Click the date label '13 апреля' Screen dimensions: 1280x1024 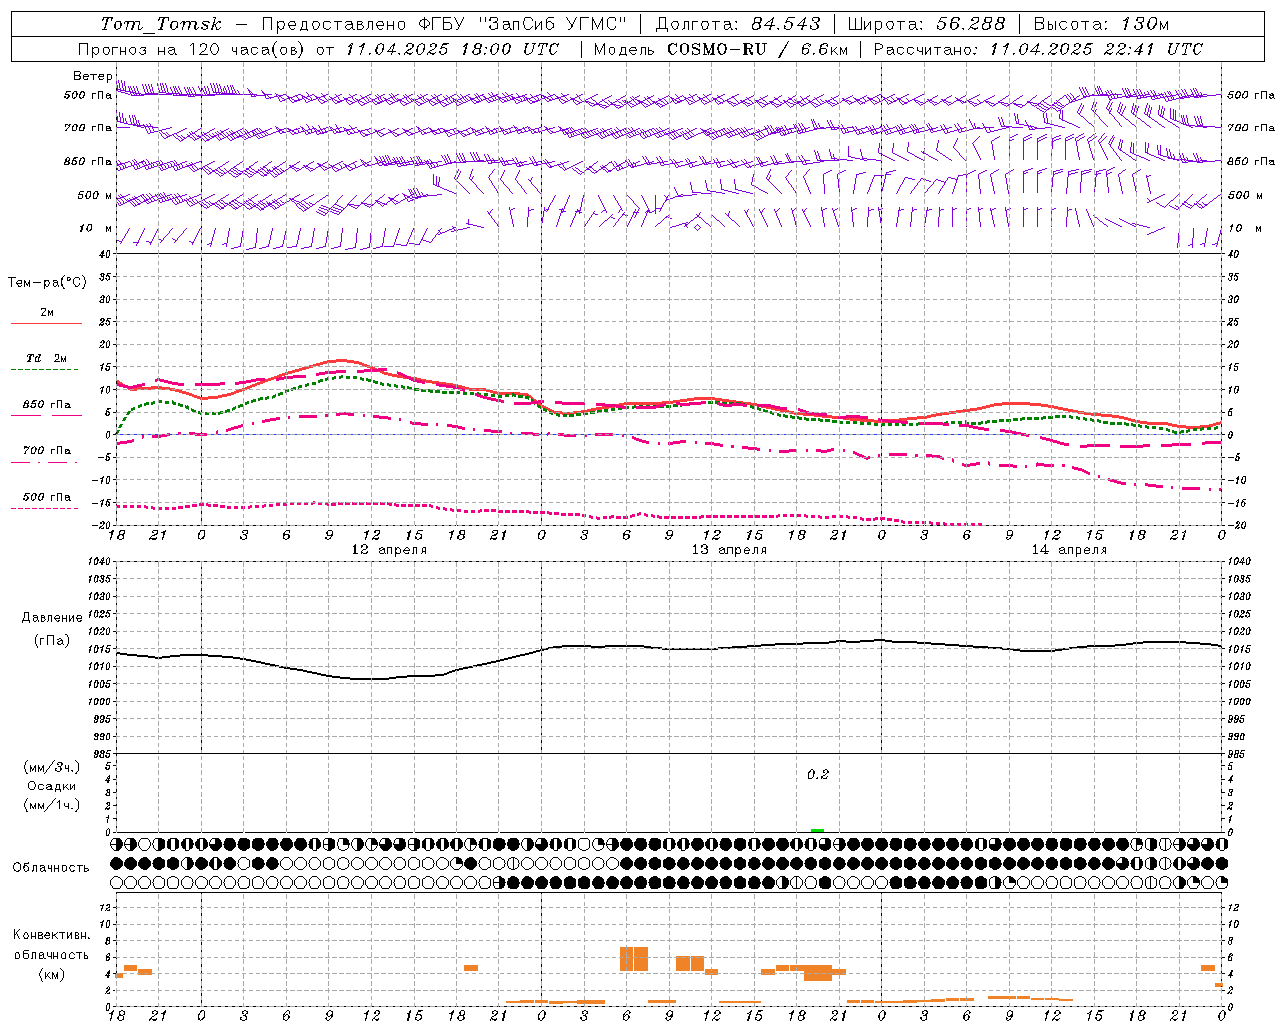point(729,550)
